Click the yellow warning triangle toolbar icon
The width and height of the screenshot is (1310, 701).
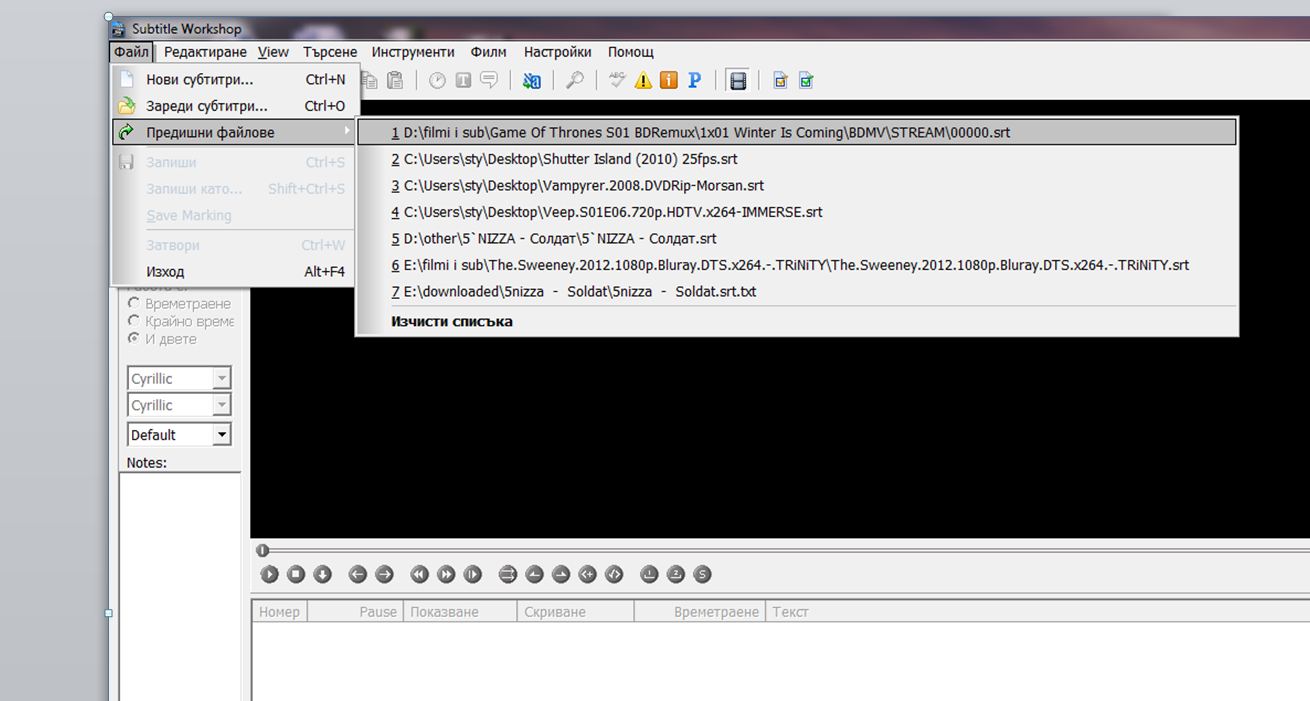point(643,81)
